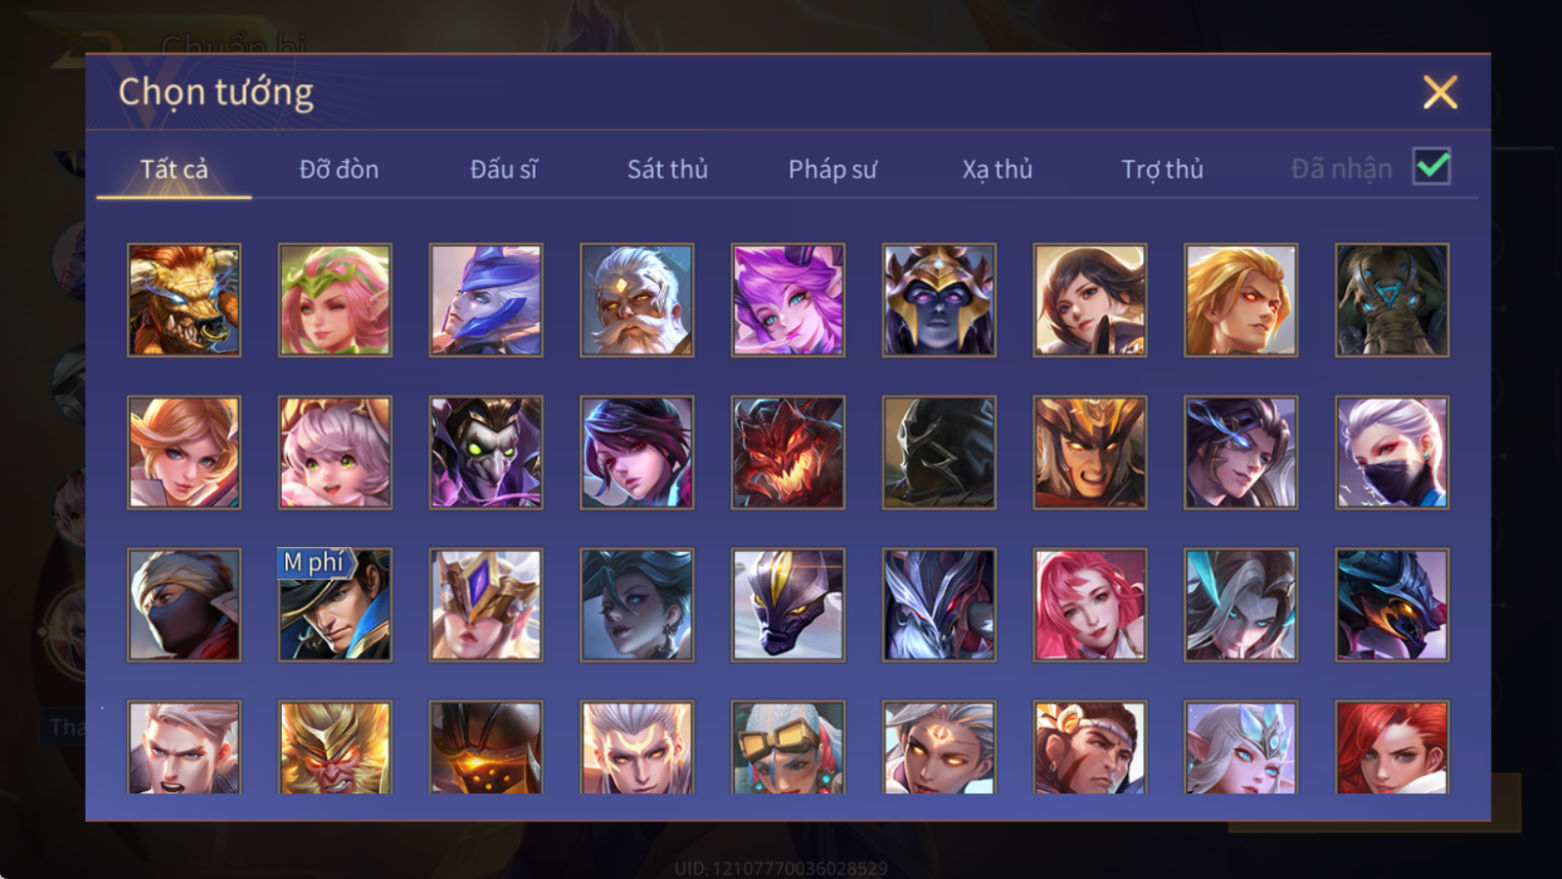Select the elephant-like armored hero portrait

1392,300
